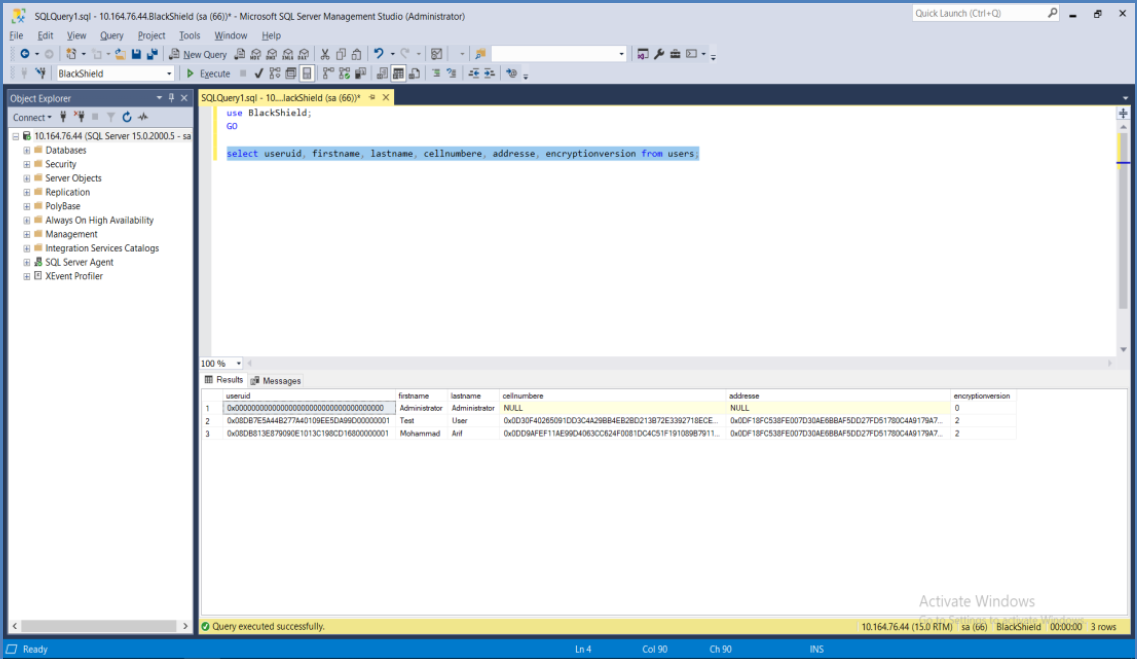The width and height of the screenshot is (1137, 659).
Task: Open the BlackShield database dropdown
Action: 169,73
